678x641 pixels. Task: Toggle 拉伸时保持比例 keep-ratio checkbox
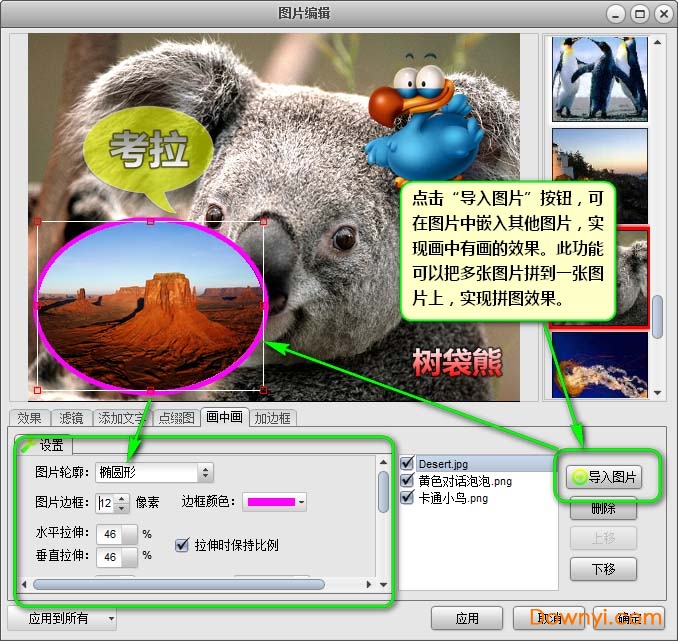point(182,545)
